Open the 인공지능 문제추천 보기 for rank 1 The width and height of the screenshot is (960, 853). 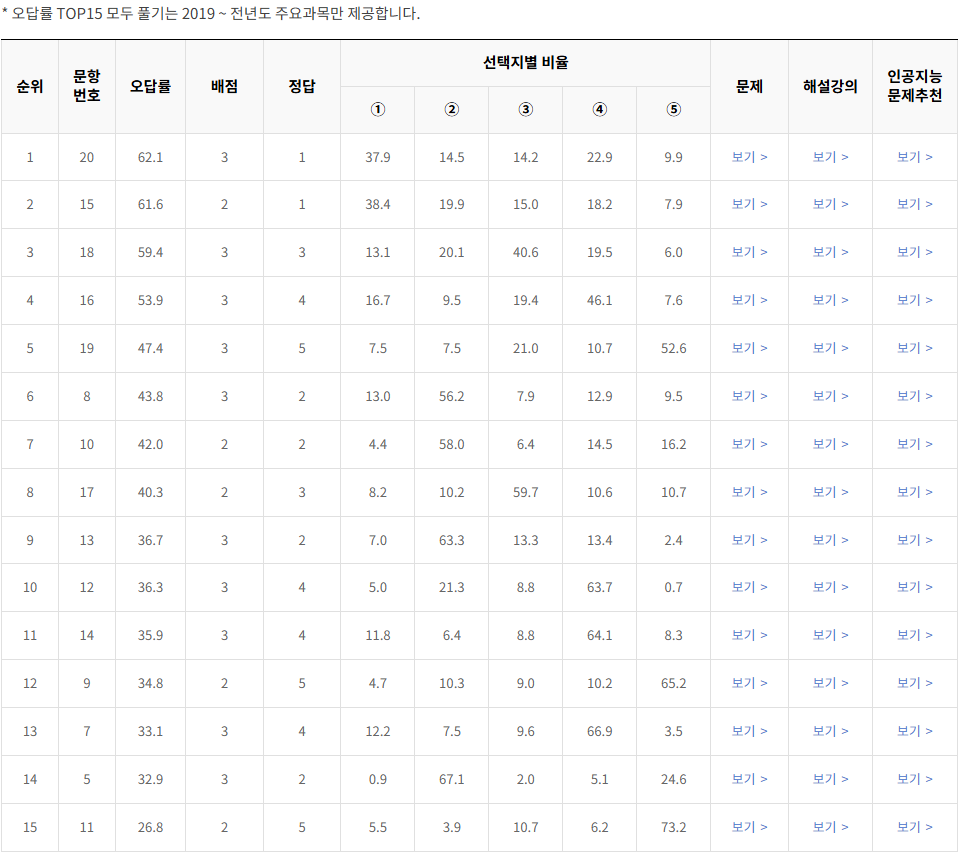[x=913, y=156]
